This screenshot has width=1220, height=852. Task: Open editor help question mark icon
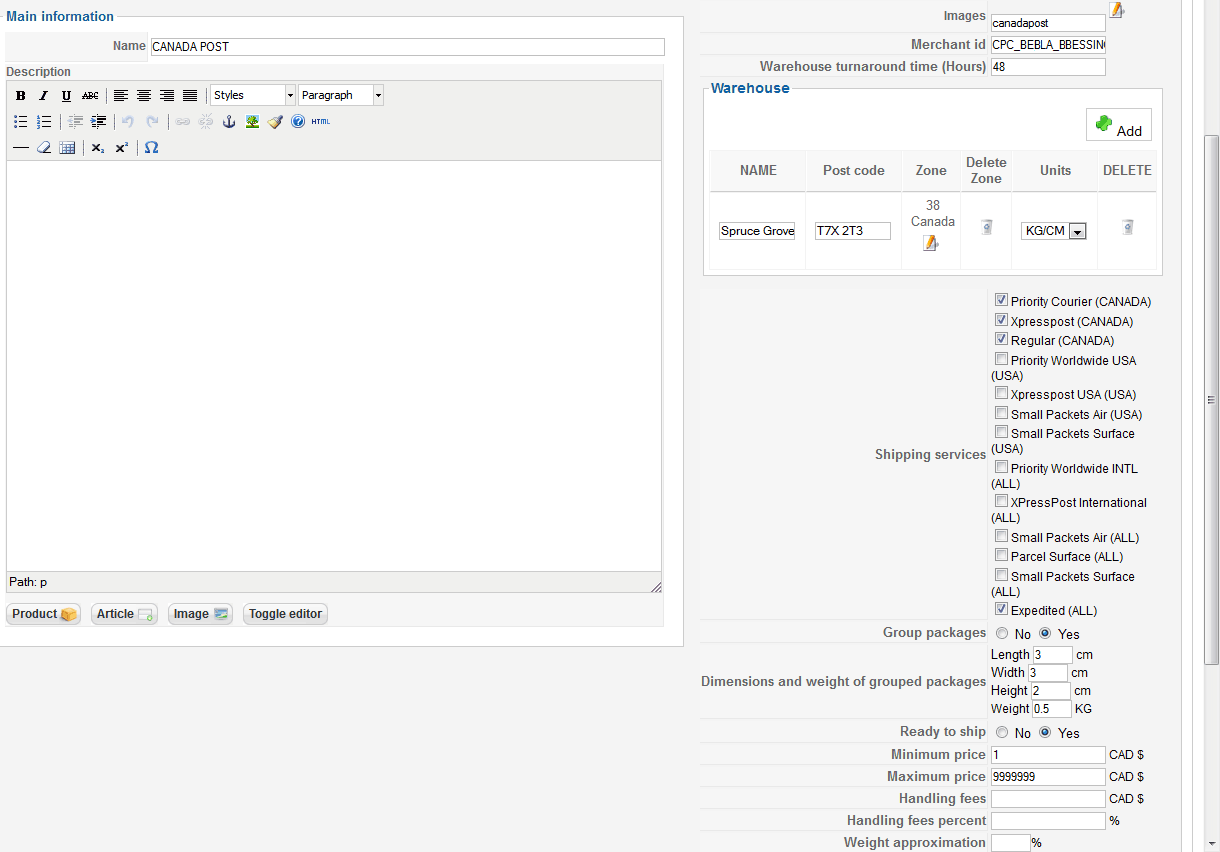click(298, 121)
